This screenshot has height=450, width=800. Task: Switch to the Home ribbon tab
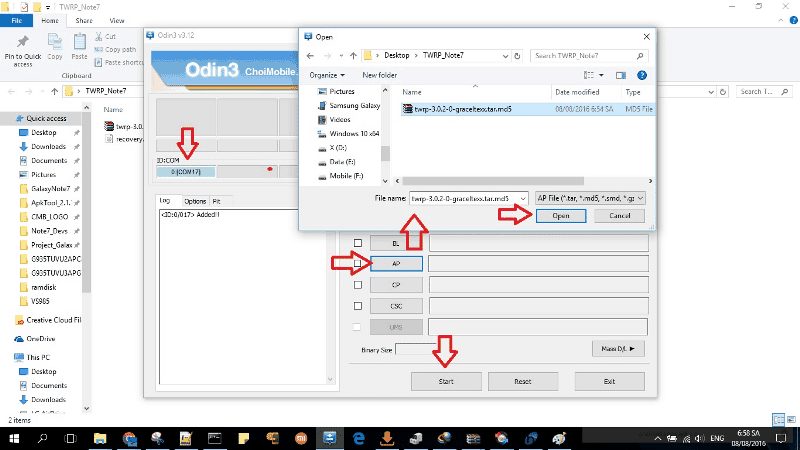click(x=49, y=20)
